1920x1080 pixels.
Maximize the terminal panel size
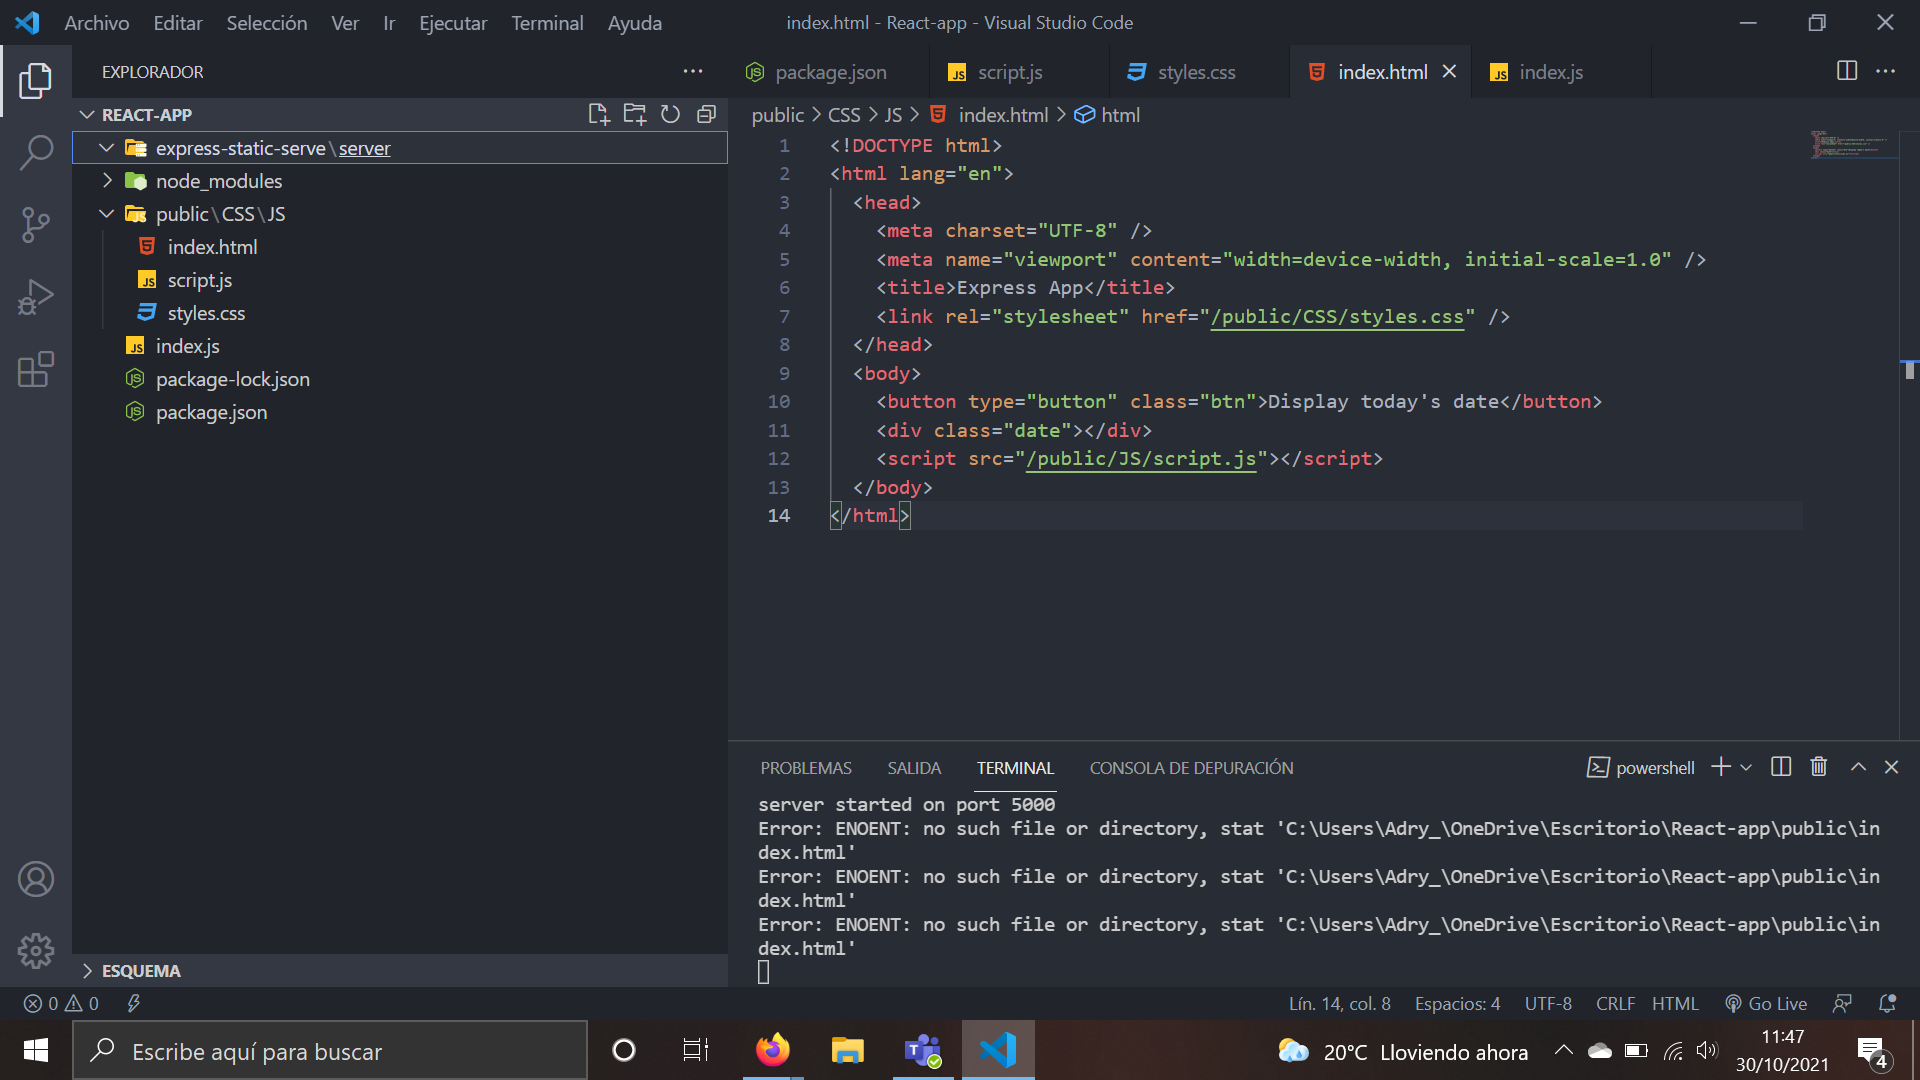coord(1858,767)
